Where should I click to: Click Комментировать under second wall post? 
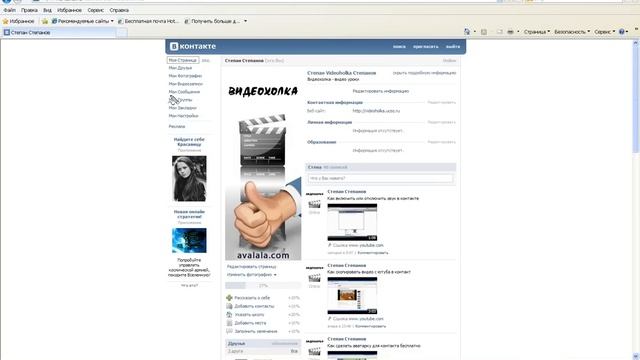click(x=370, y=326)
